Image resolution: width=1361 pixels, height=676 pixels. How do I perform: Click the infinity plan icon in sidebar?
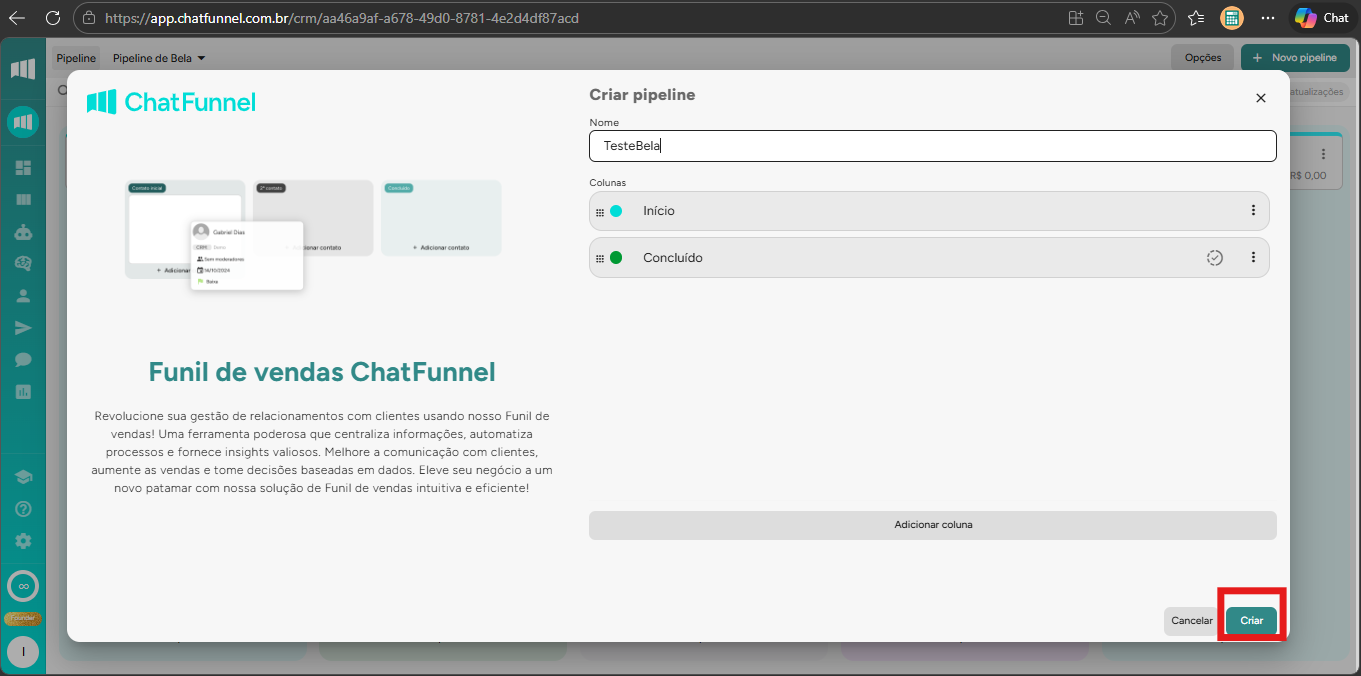pyautogui.click(x=23, y=586)
